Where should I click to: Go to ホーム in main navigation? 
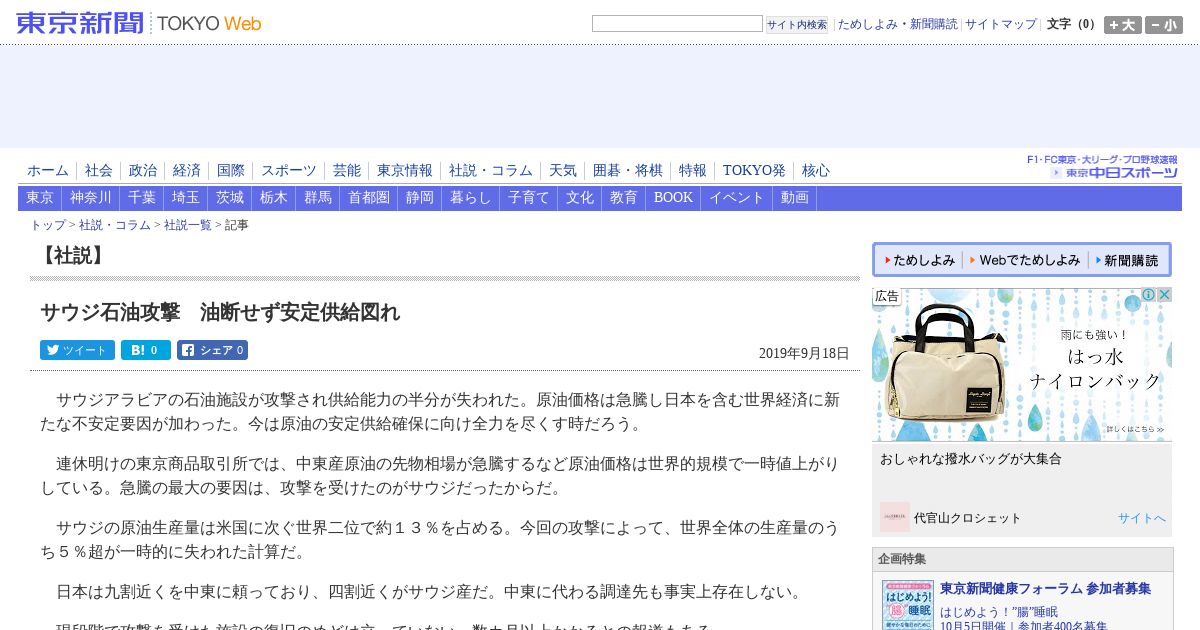pyautogui.click(x=48, y=171)
